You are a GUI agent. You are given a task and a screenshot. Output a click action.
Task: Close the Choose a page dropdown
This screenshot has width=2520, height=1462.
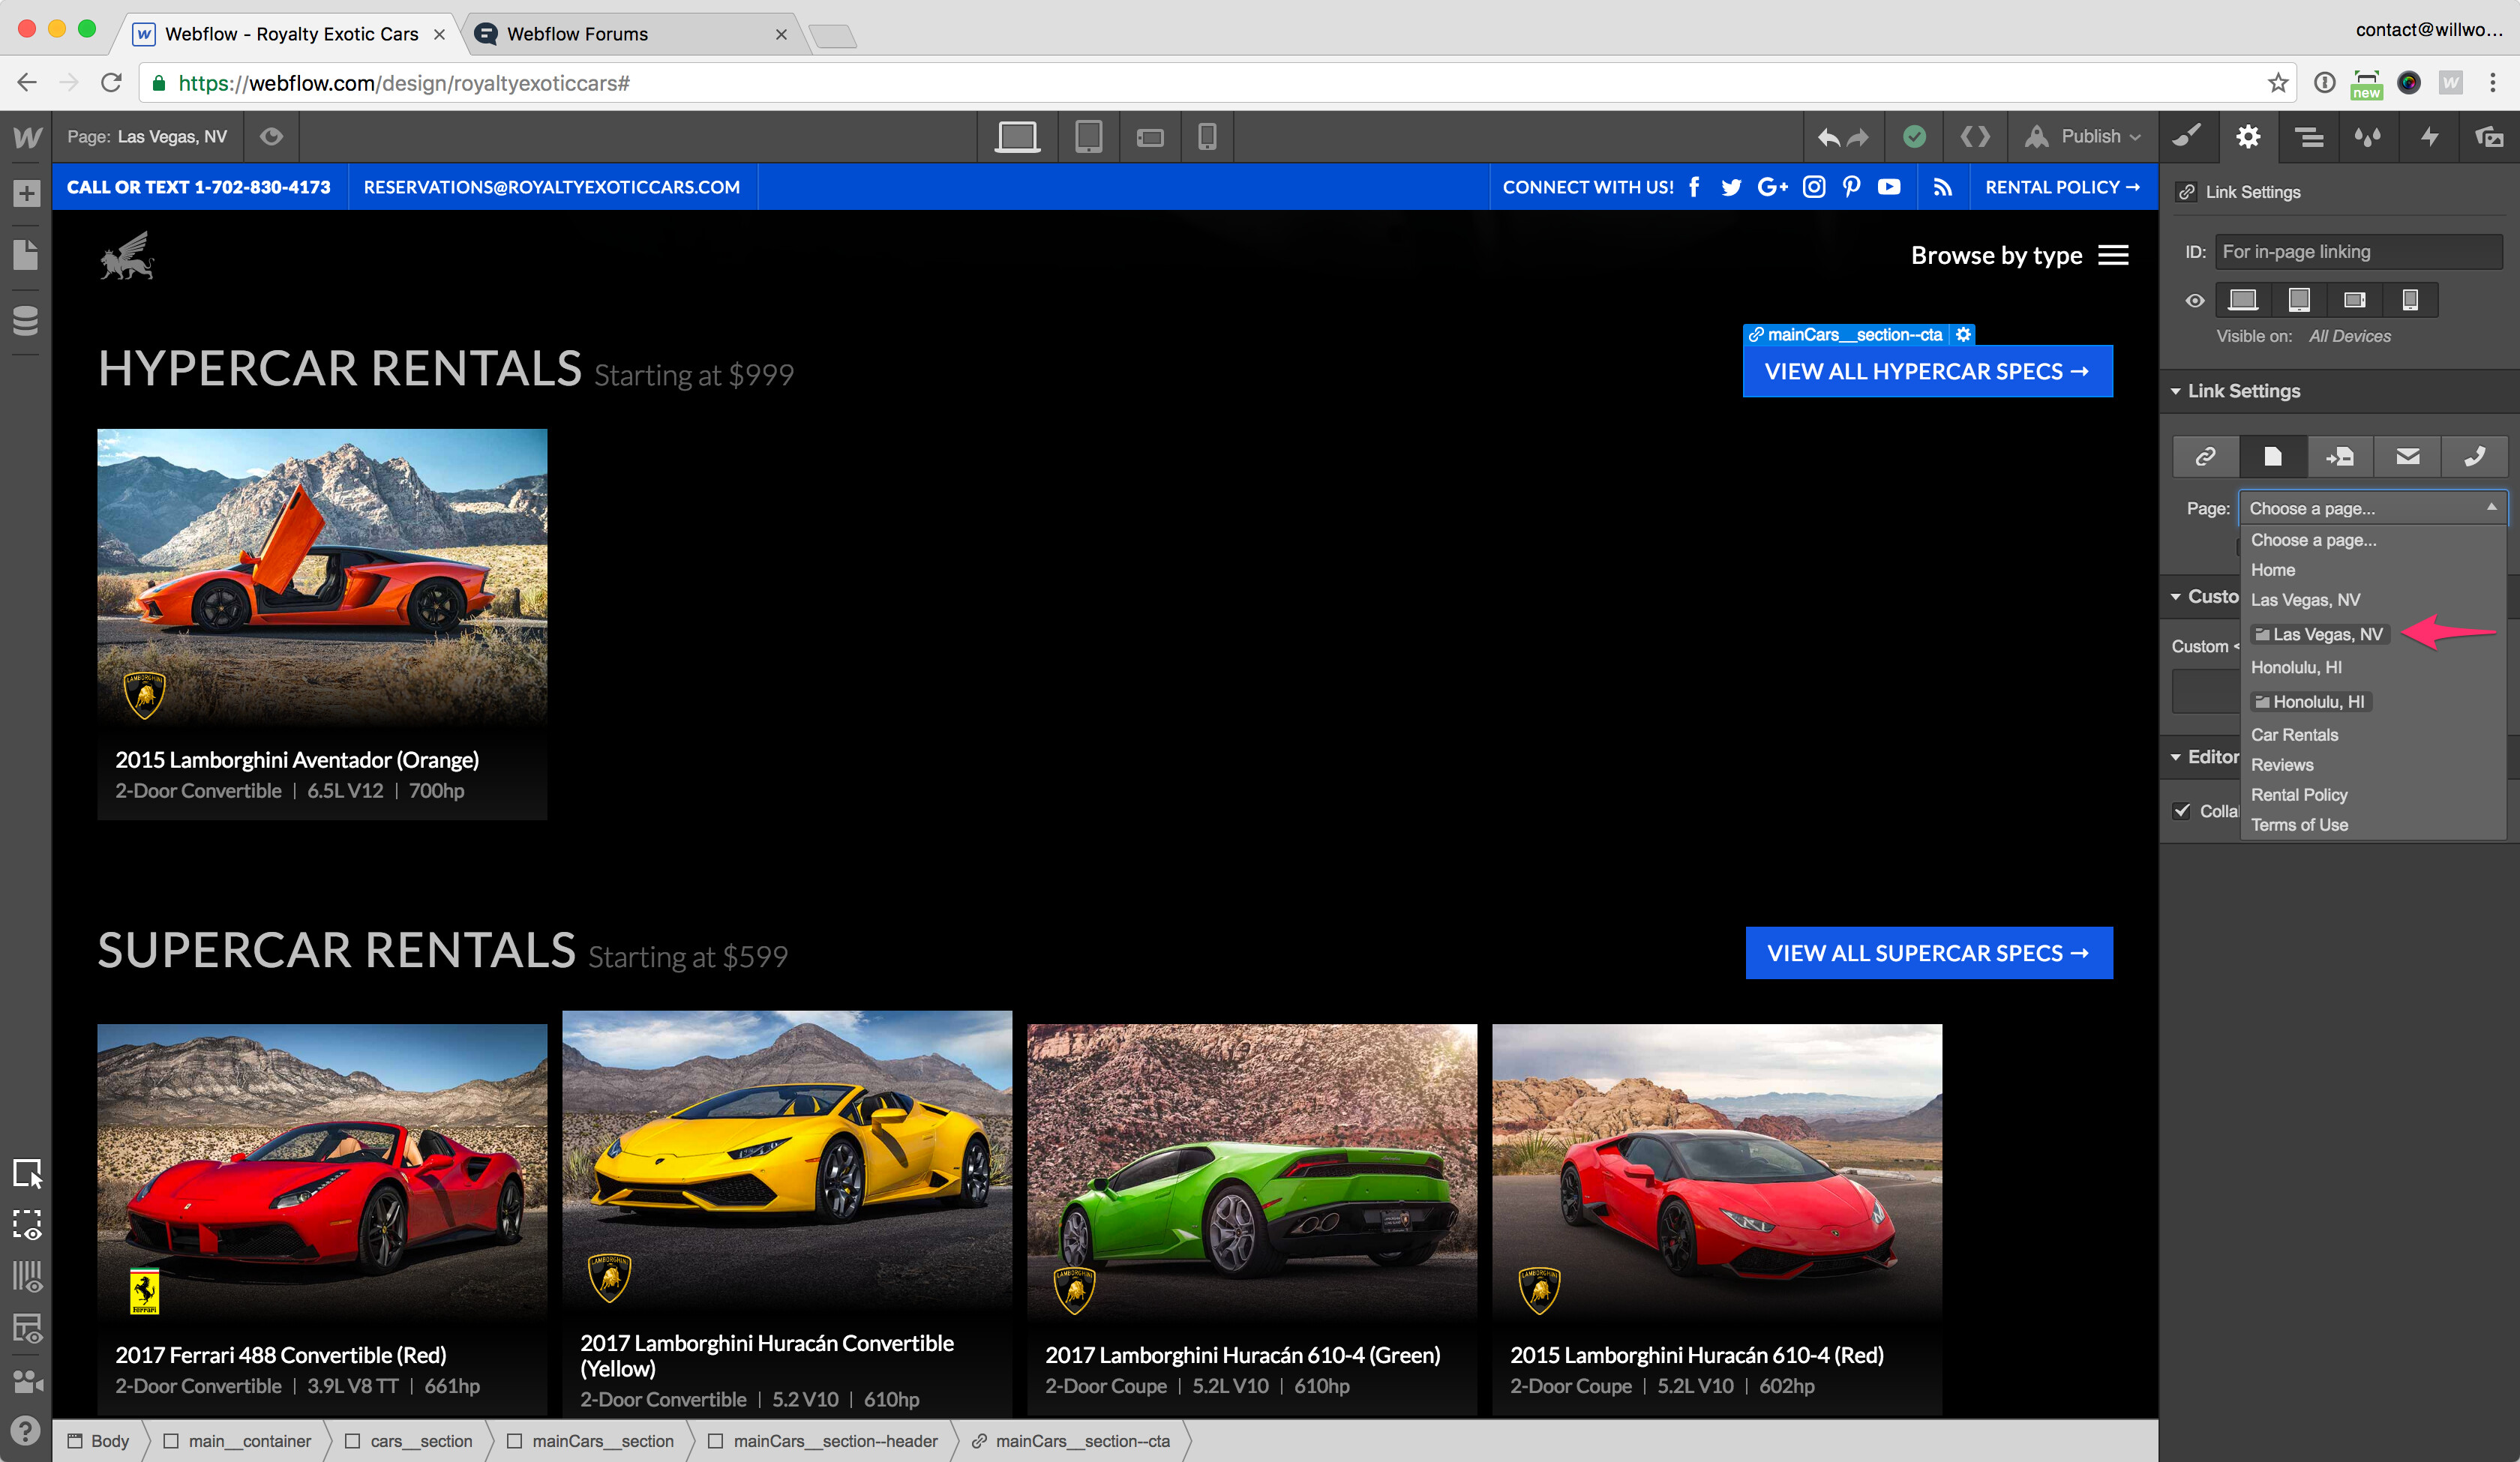pos(2371,508)
